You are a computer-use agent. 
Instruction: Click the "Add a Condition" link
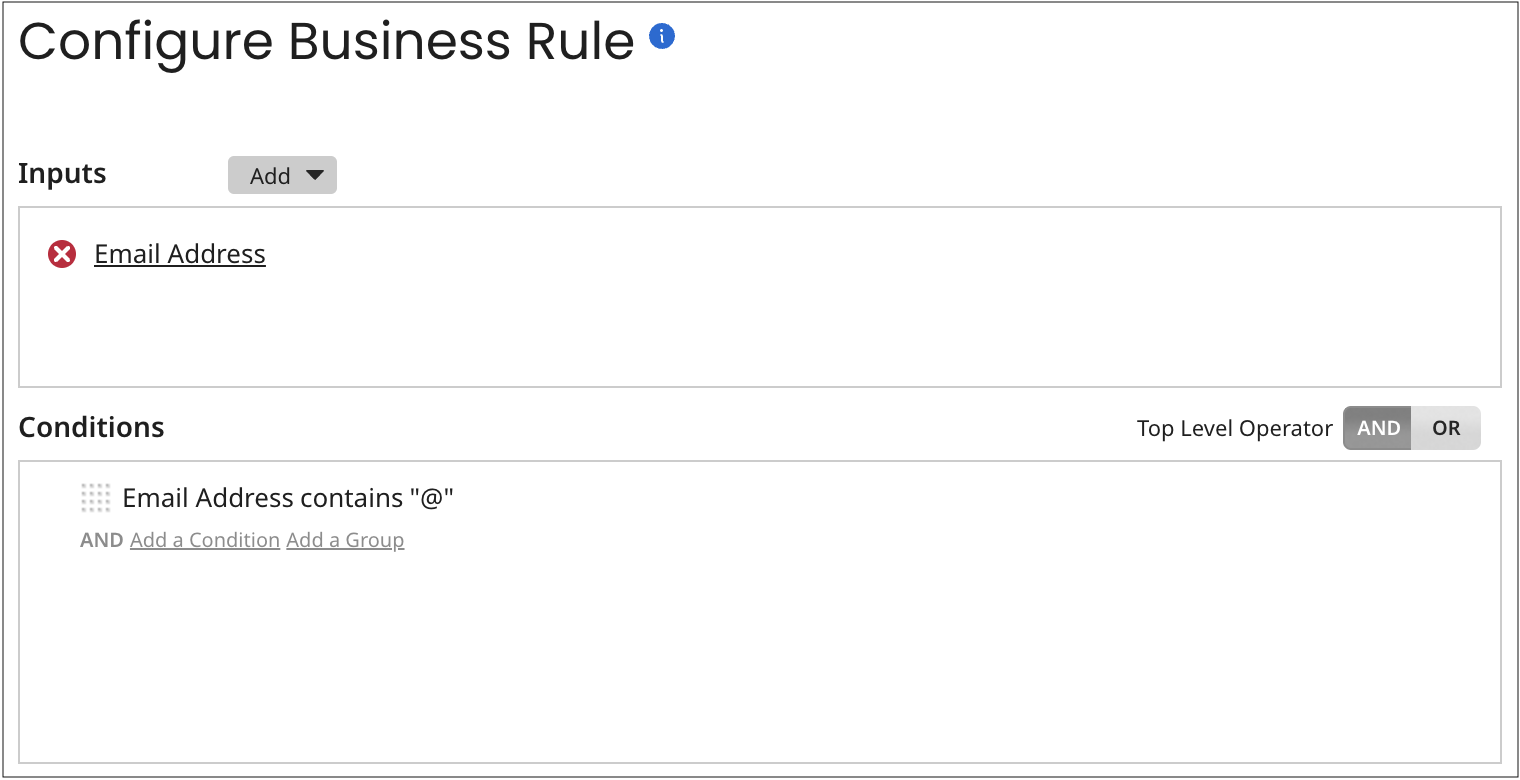pos(205,541)
